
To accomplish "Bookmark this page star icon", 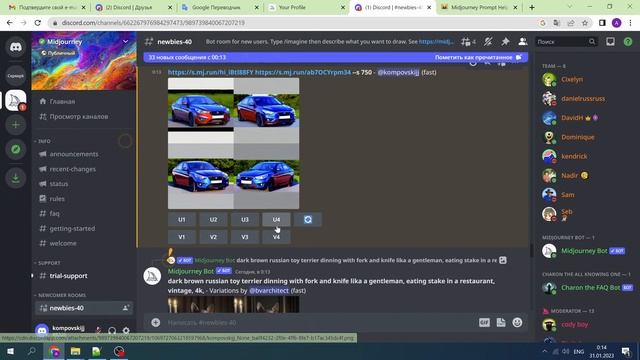I will click(585, 23).
